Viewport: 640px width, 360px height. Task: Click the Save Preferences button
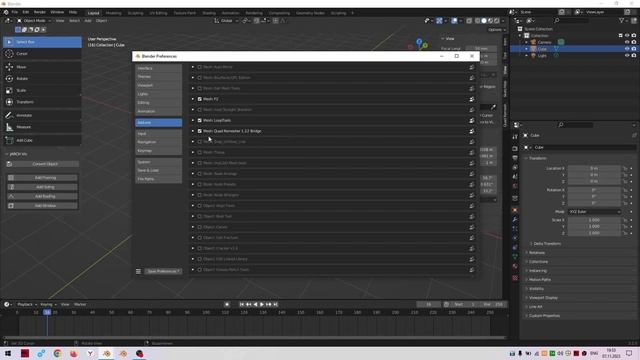coord(163,271)
